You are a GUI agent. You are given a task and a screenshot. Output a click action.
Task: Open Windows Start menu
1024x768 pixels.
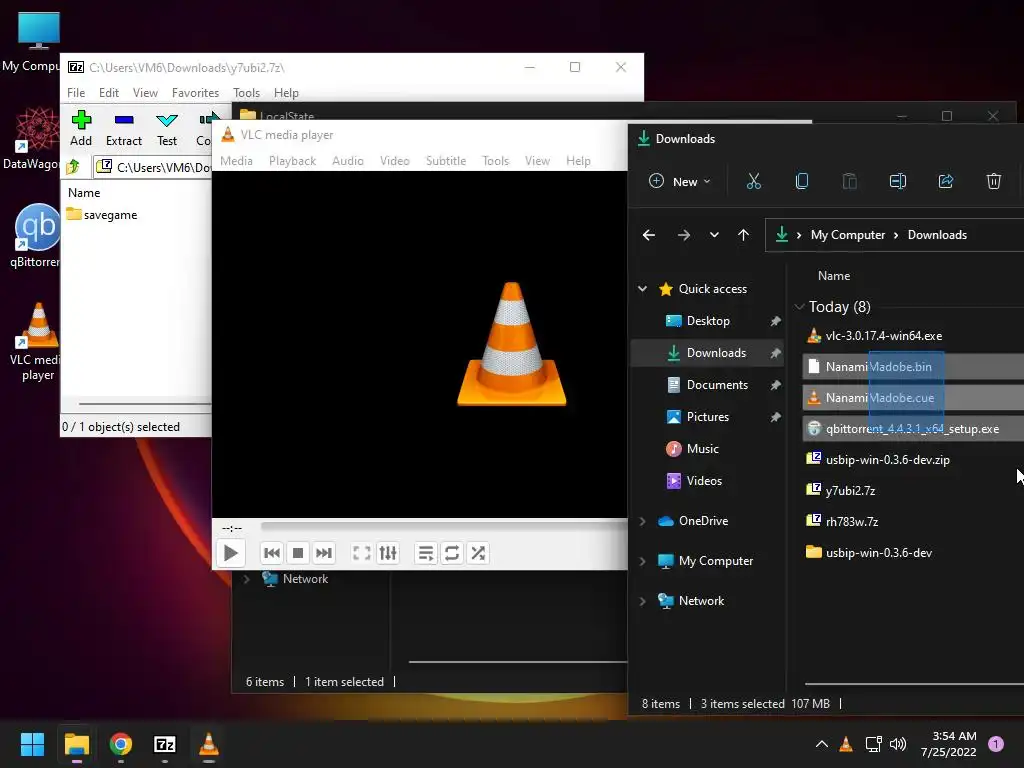coord(32,744)
